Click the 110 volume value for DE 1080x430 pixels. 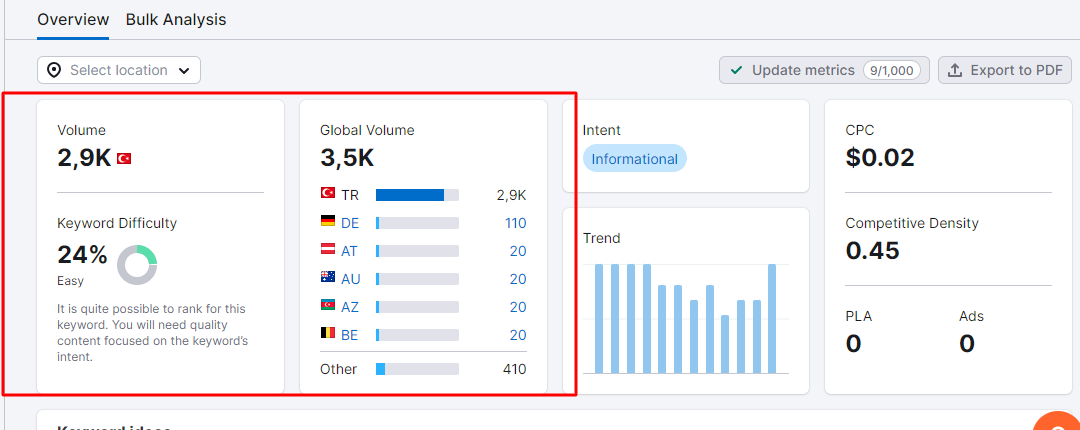pyautogui.click(x=515, y=223)
